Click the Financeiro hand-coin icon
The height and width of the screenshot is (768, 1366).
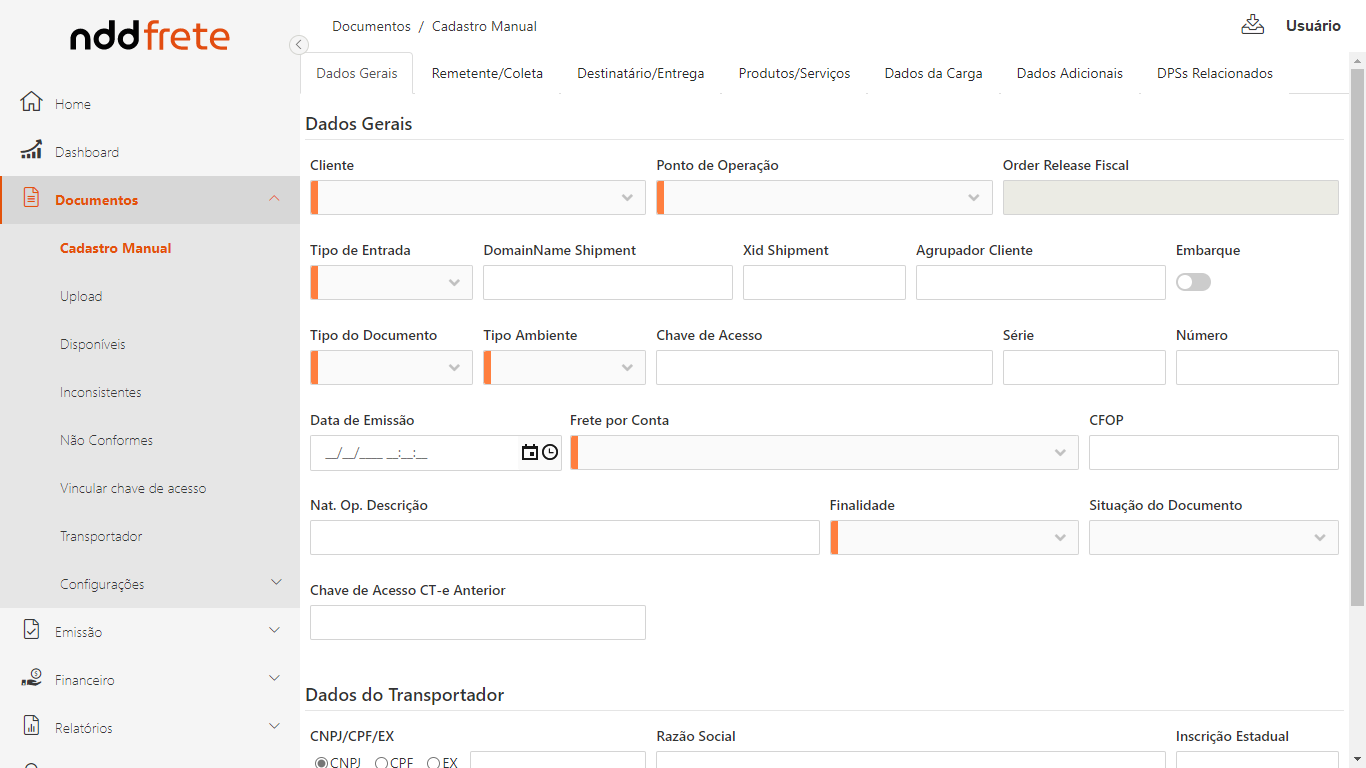pyautogui.click(x=31, y=679)
